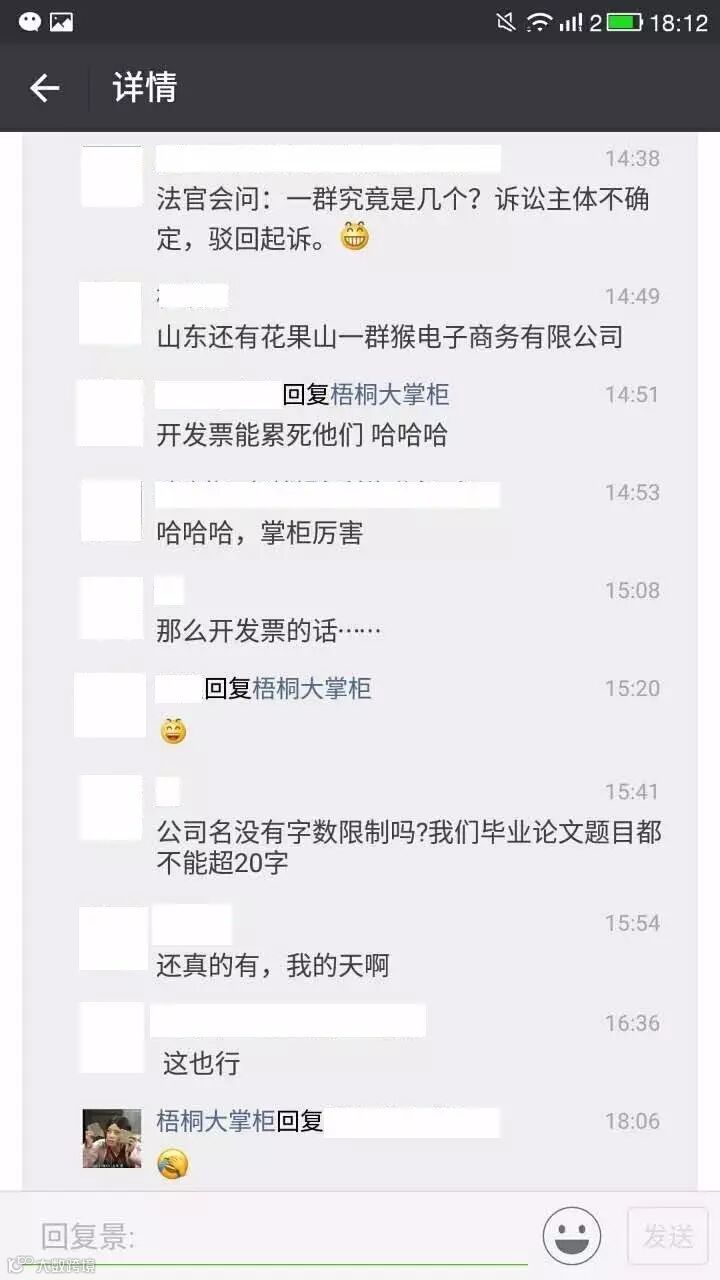Image resolution: width=720 pixels, height=1280 pixels.
Task: Tap the battery icon in status bar
Action: [625, 22]
